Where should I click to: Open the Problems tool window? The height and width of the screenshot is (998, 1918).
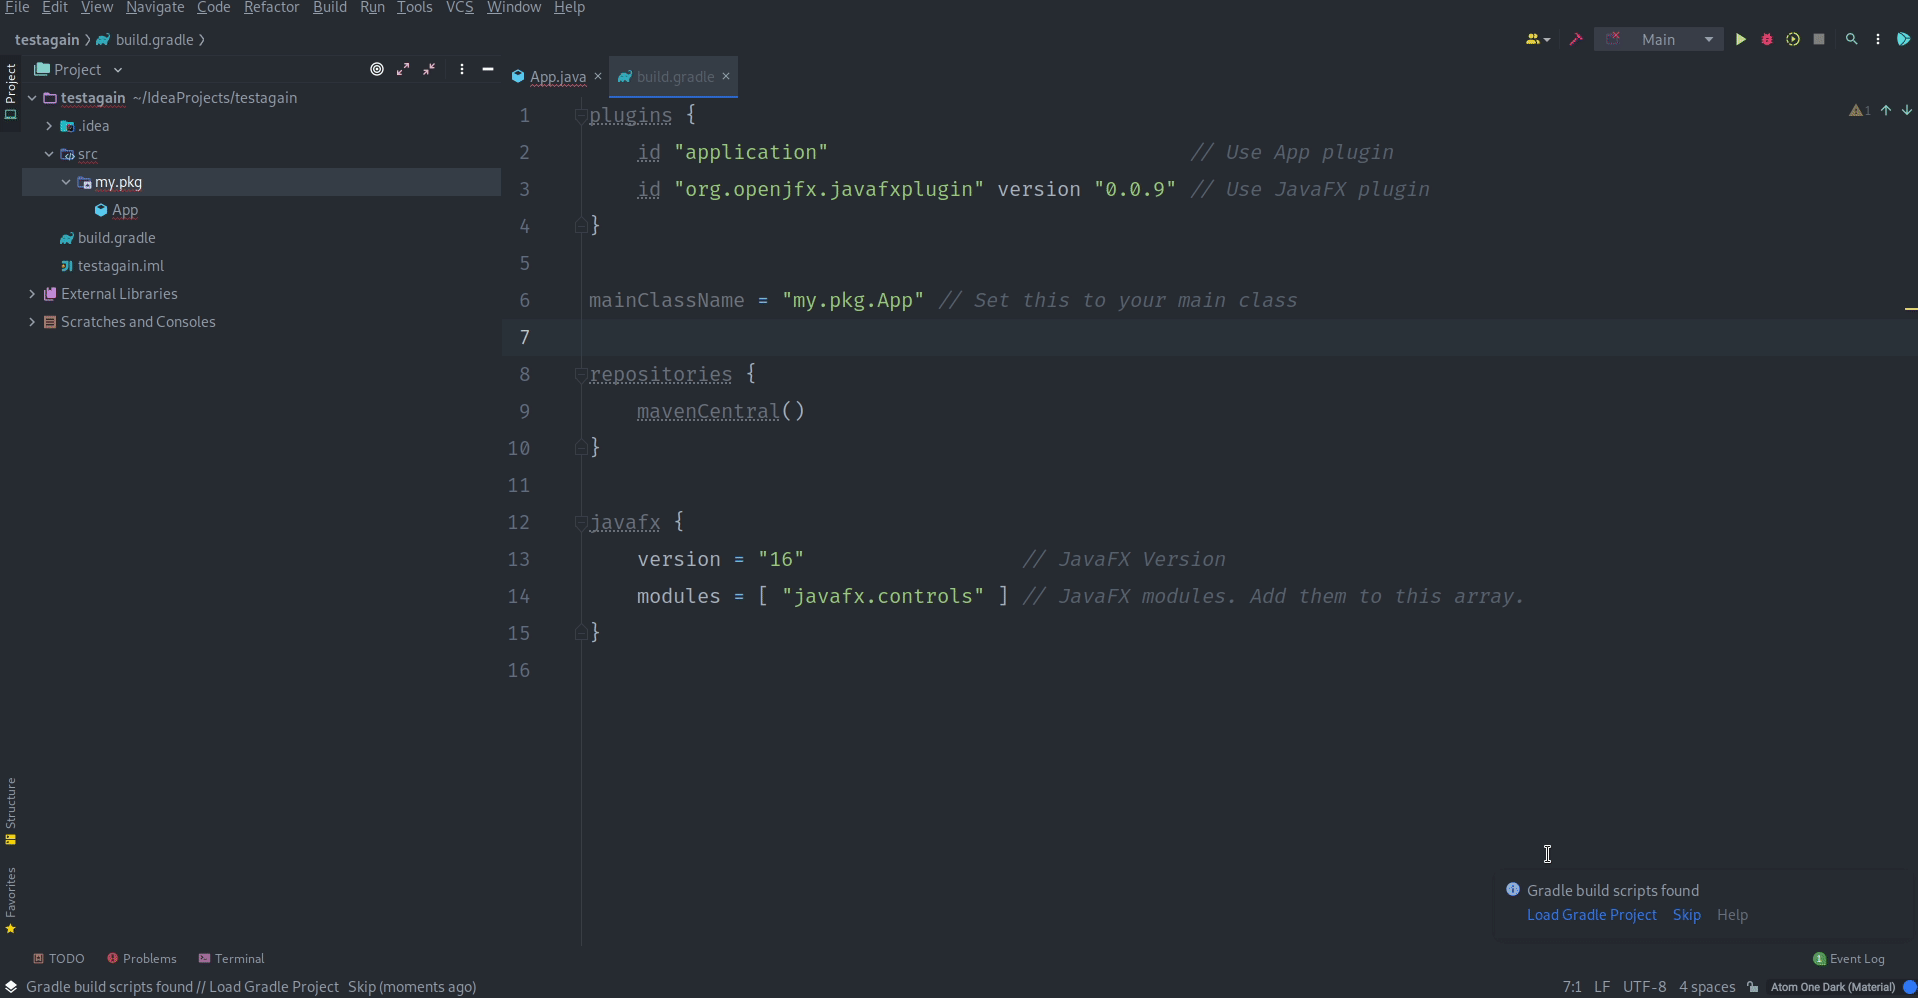142,959
